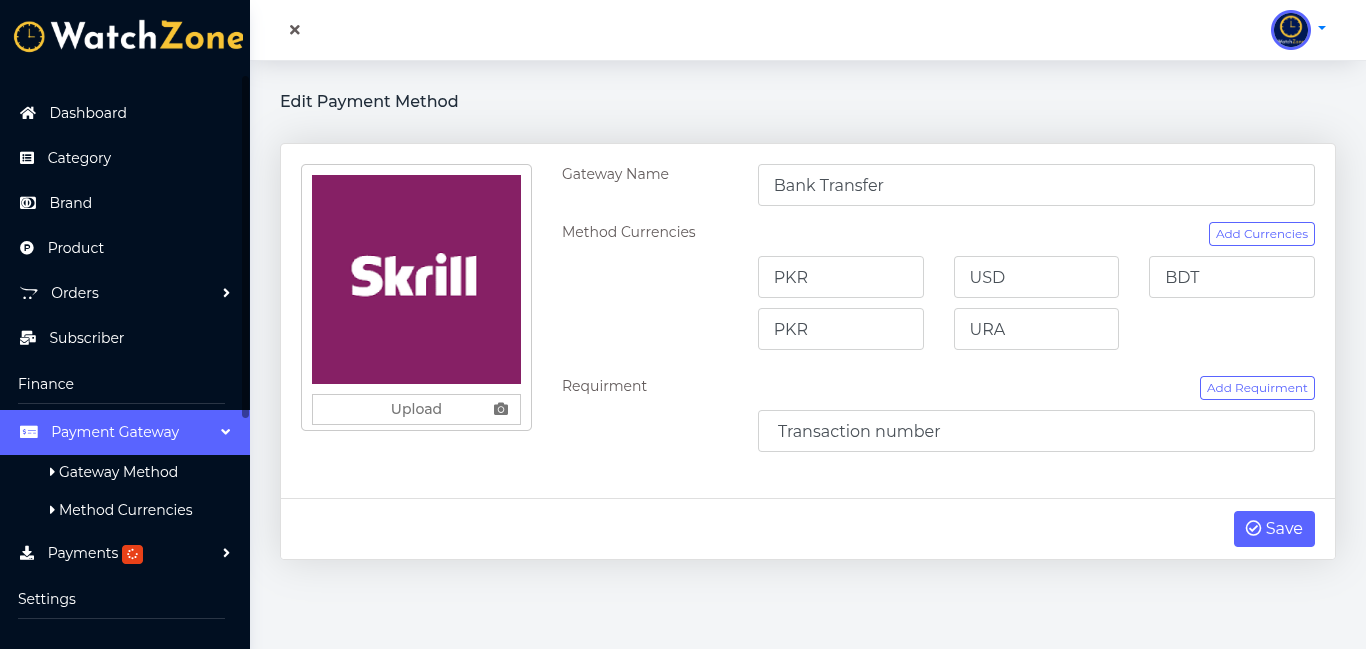Click the Add Currencies button
The height and width of the screenshot is (649, 1366).
coord(1261,234)
